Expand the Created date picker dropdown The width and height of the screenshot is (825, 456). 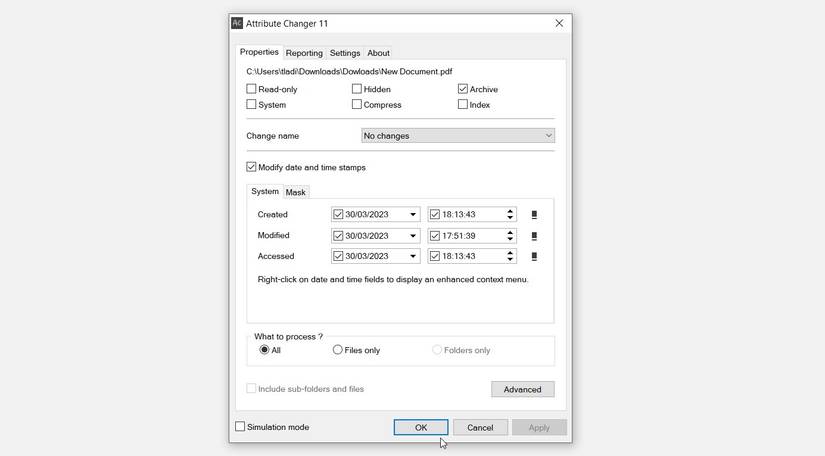point(412,215)
